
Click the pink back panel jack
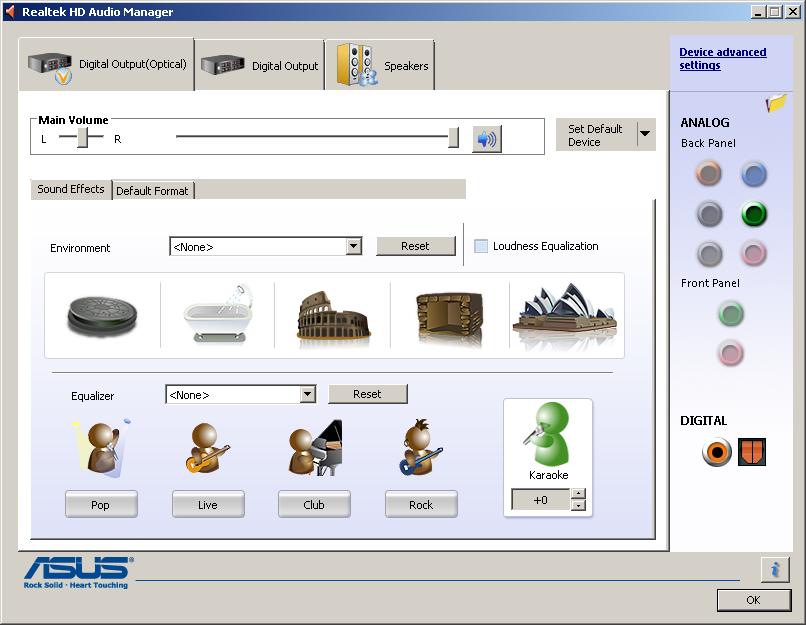(754, 254)
